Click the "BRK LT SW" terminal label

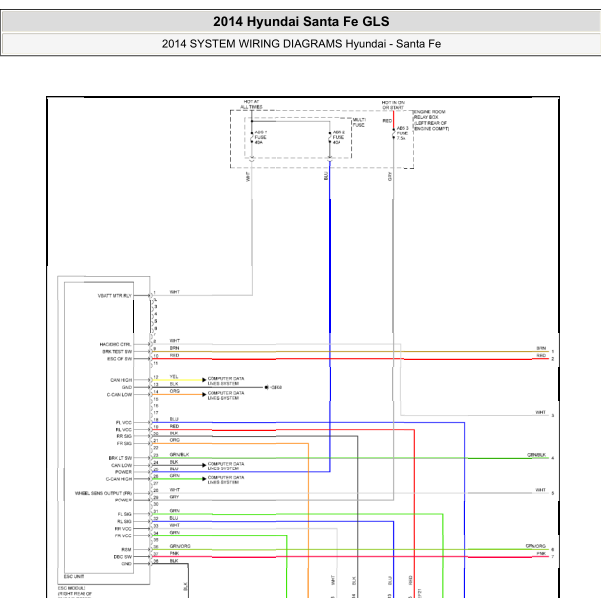point(120,458)
